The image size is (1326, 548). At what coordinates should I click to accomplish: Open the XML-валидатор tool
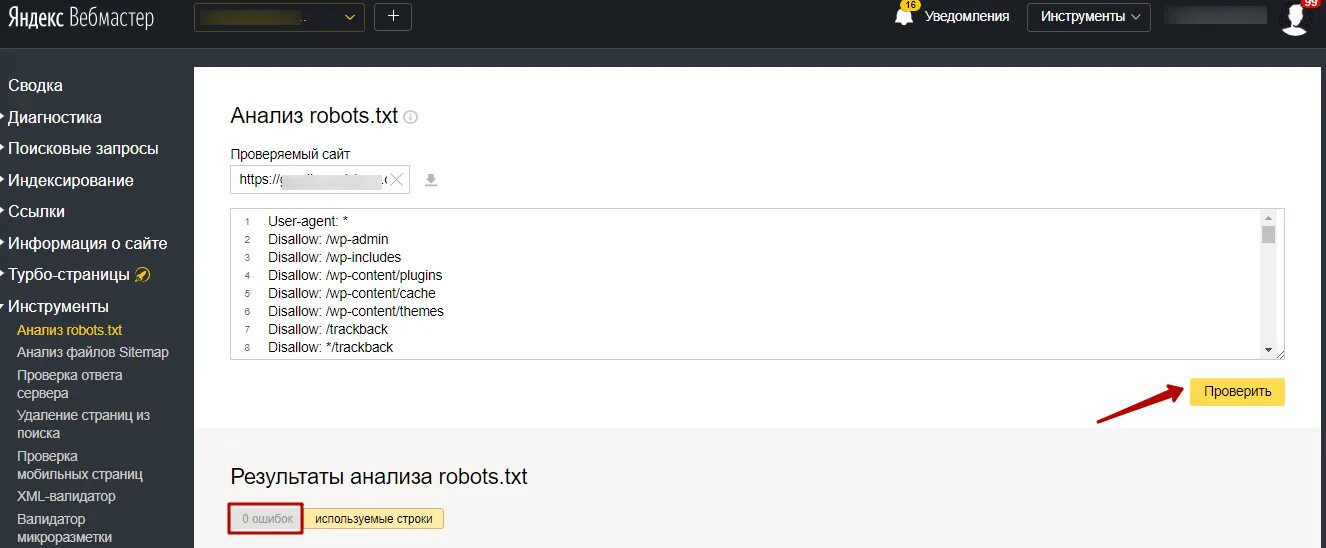click(66, 496)
